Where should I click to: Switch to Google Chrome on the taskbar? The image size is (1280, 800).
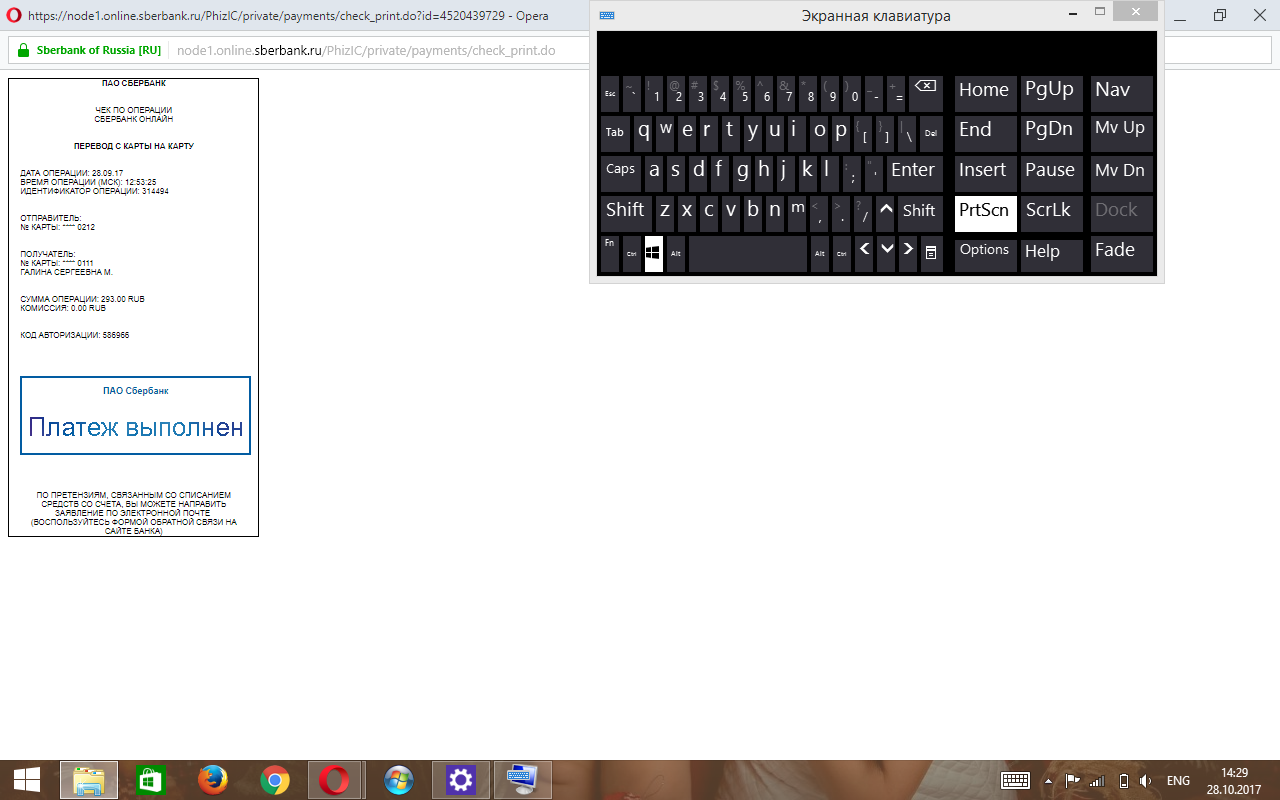pos(274,780)
